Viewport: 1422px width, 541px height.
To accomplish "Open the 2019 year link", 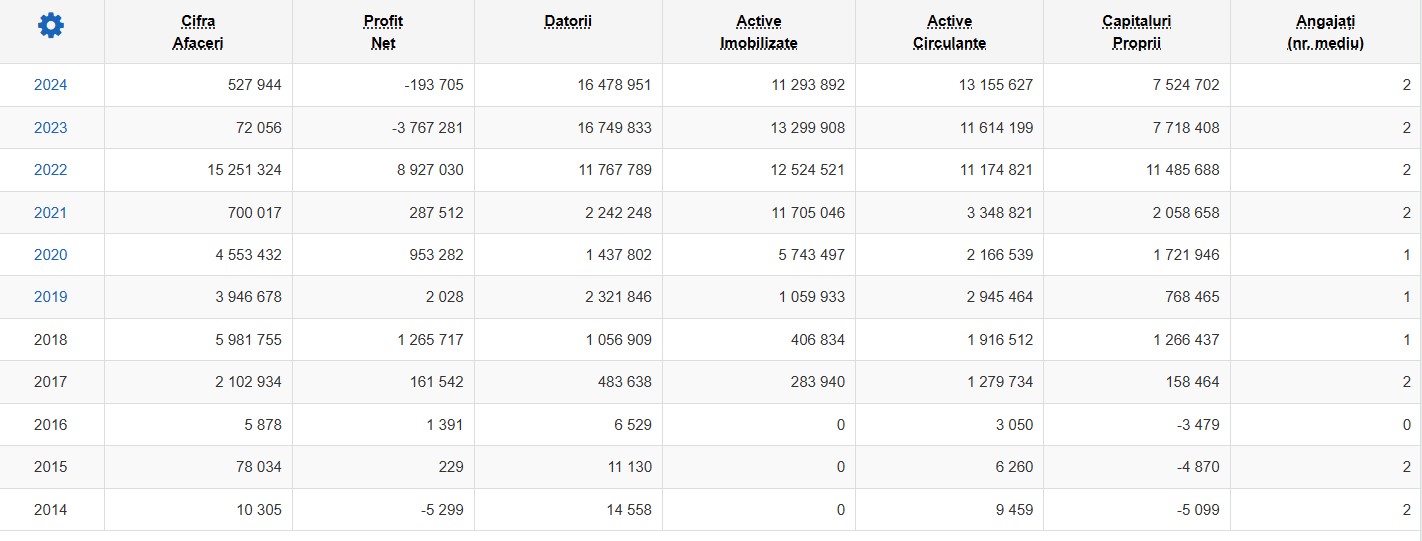I will [x=51, y=297].
